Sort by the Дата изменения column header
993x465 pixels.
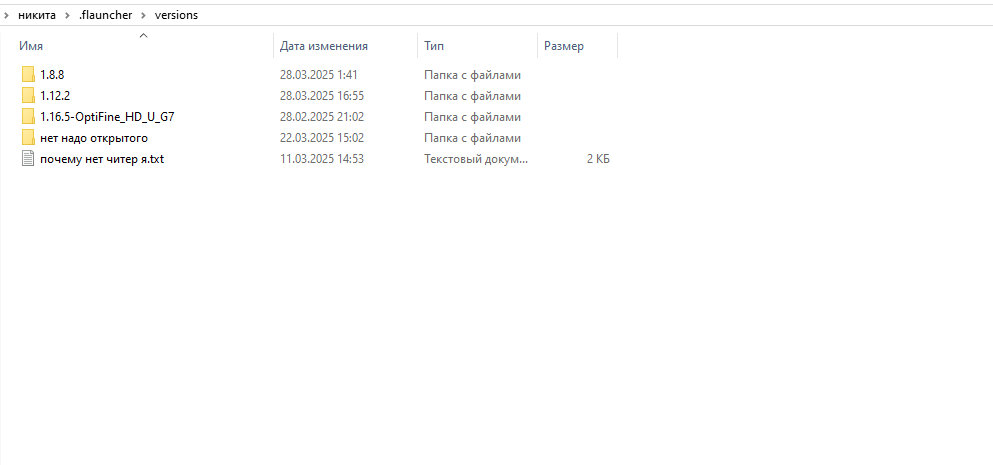coord(324,46)
